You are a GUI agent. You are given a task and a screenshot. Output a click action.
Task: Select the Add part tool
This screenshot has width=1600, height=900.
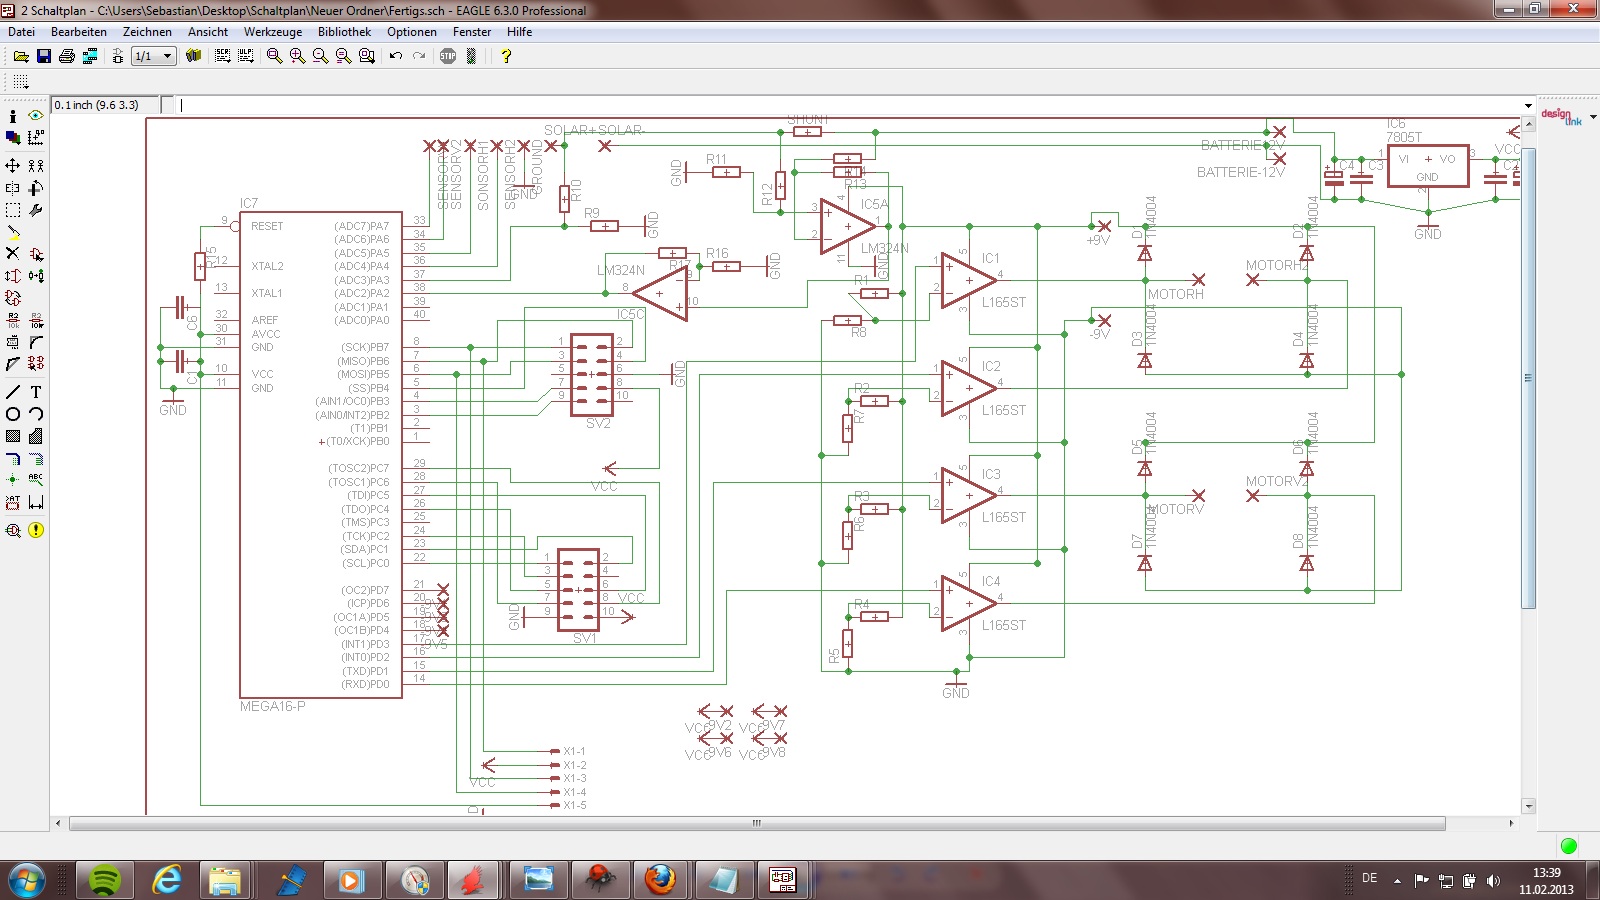(x=36, y=254)
